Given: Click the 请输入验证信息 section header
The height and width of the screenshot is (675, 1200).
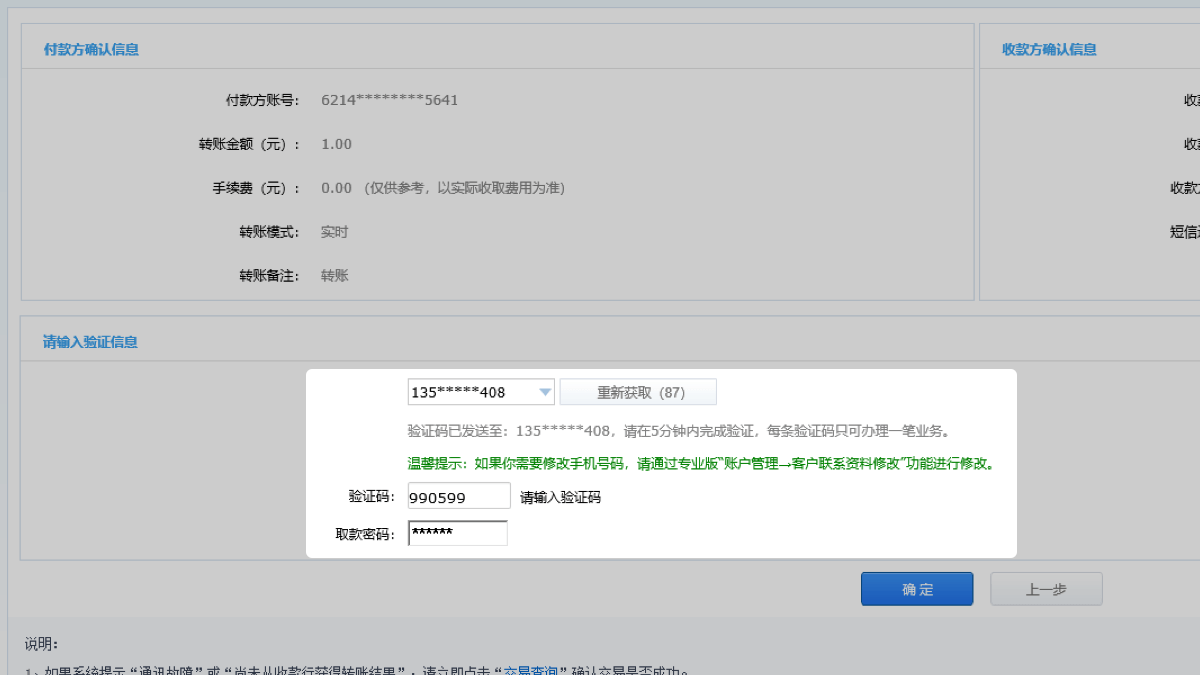Looking at the screenshot, I should [x=90, y=342].
